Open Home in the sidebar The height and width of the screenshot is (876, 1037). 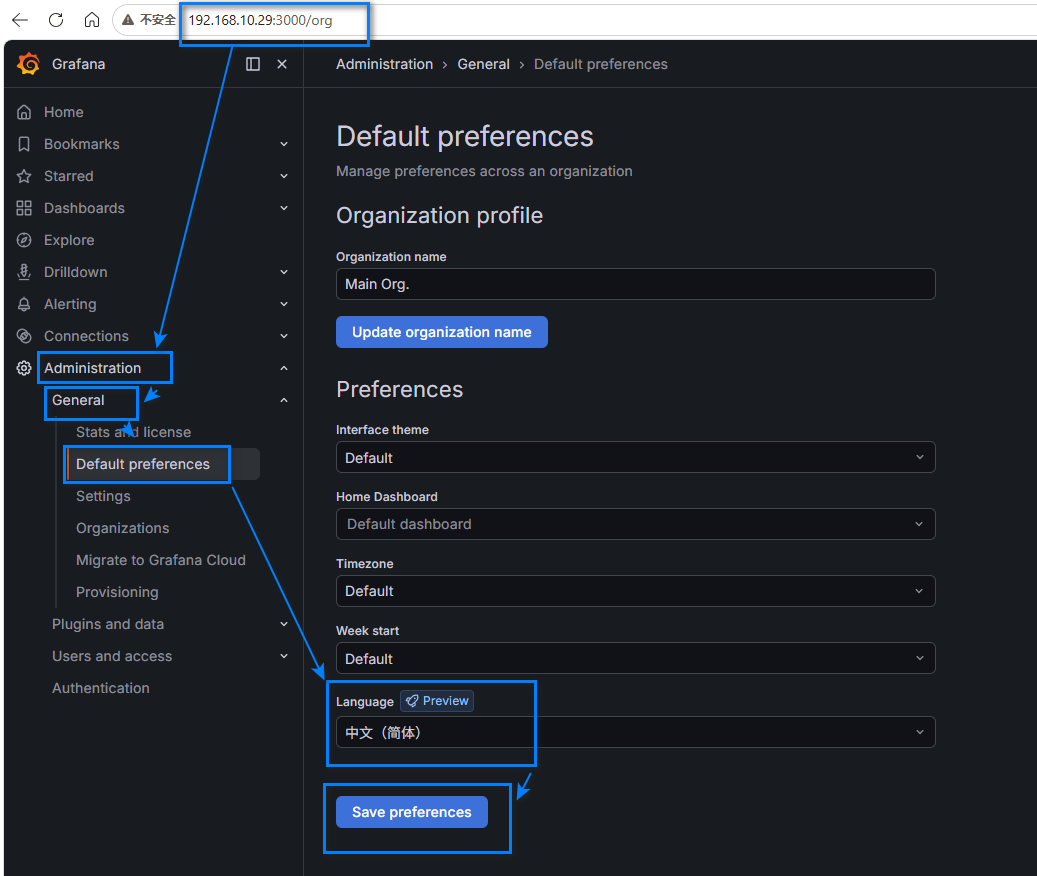pos(63,112)
